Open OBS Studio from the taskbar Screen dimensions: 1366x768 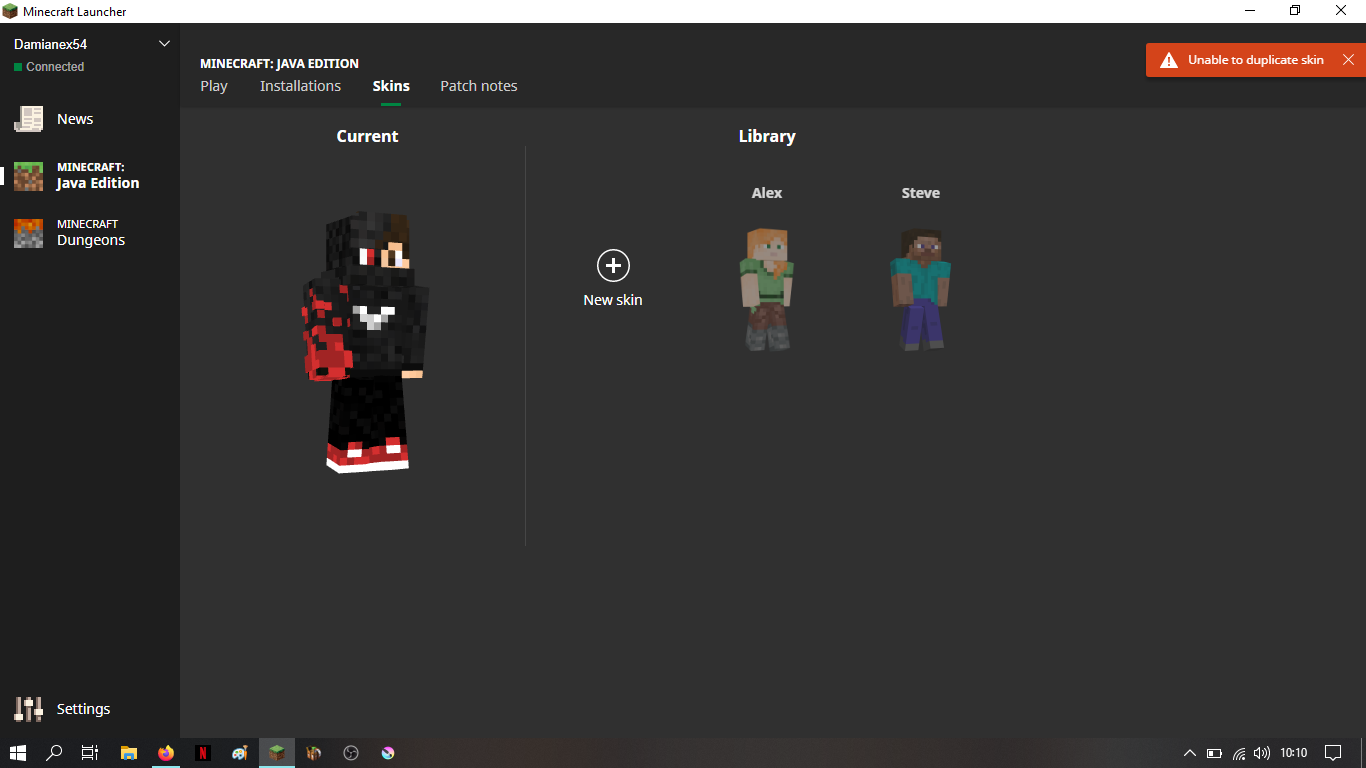point(351,753)
